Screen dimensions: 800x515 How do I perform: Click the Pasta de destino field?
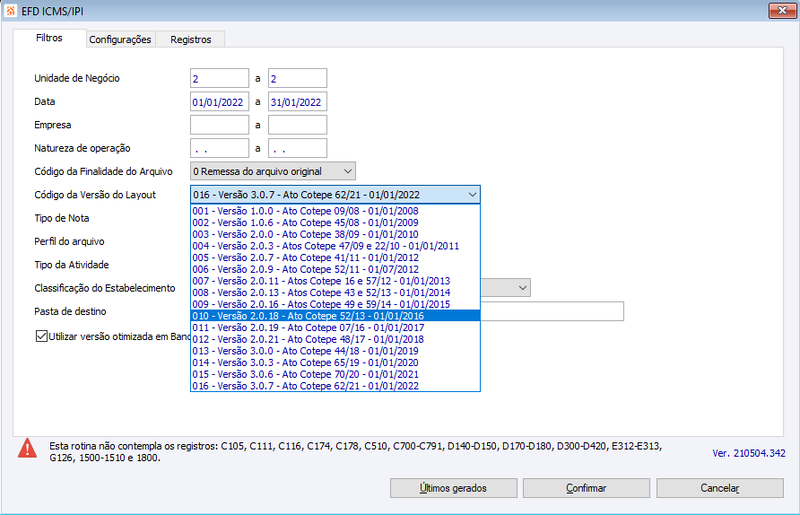click(x=552, y=311)
